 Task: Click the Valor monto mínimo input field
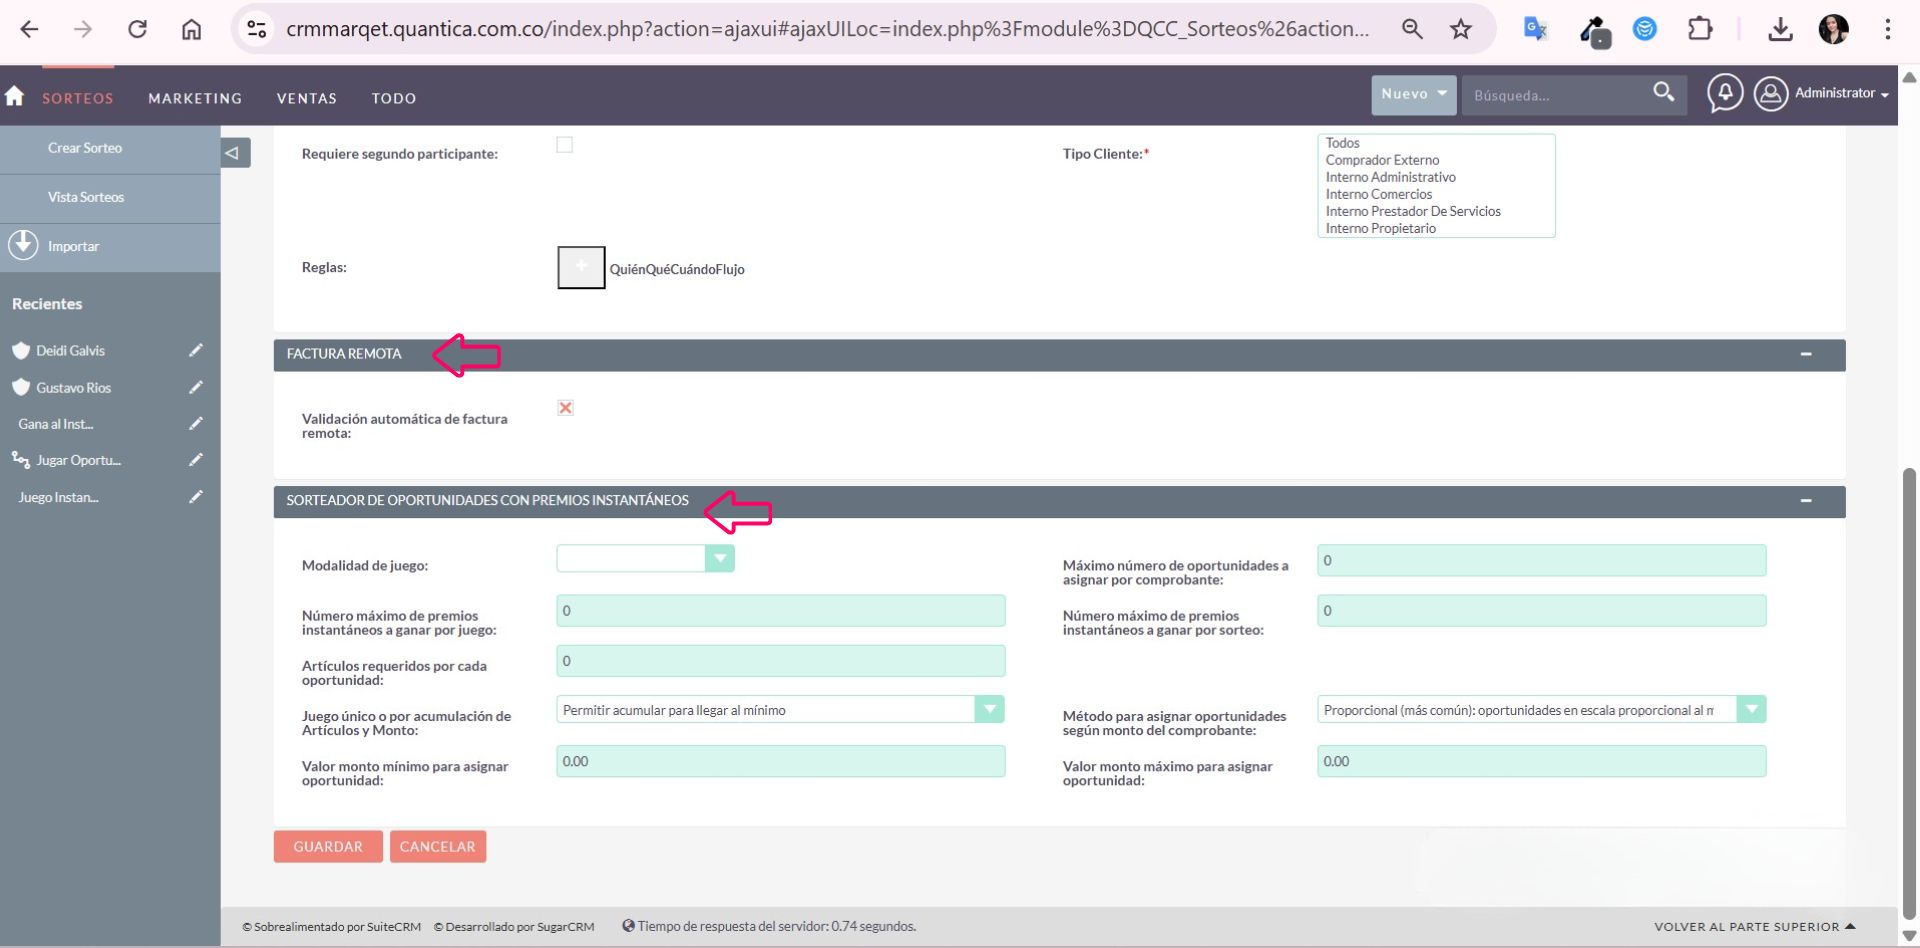tap(780, 762)
